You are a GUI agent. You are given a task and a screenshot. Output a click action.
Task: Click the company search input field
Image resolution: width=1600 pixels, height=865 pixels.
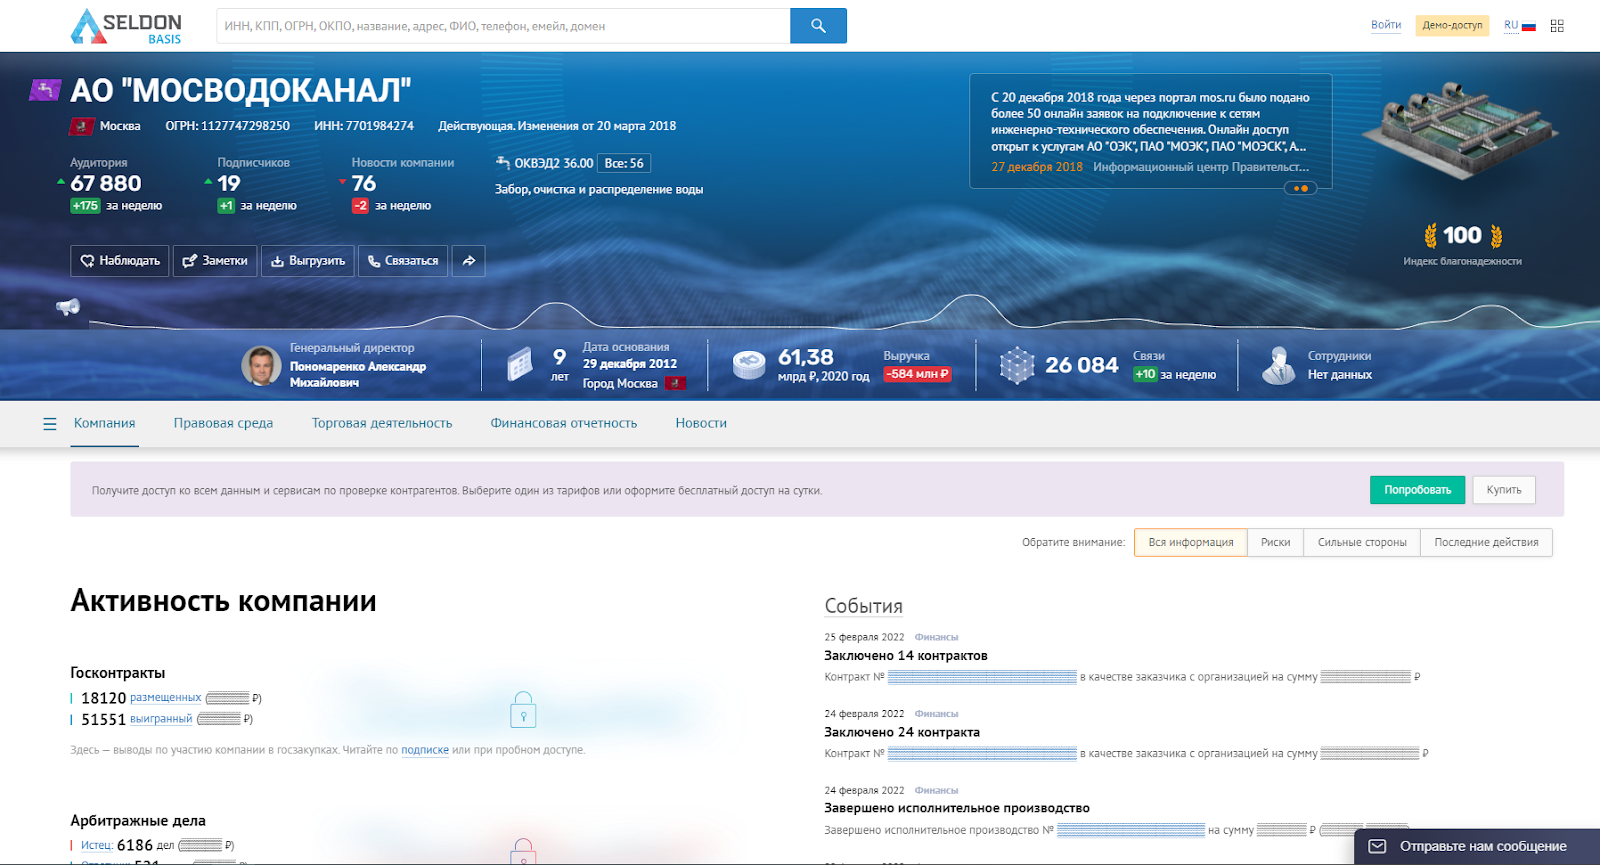503,26
